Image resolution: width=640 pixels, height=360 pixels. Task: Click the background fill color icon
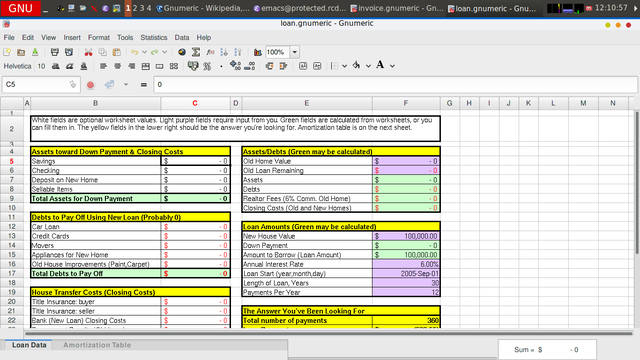tap(356, 66)
